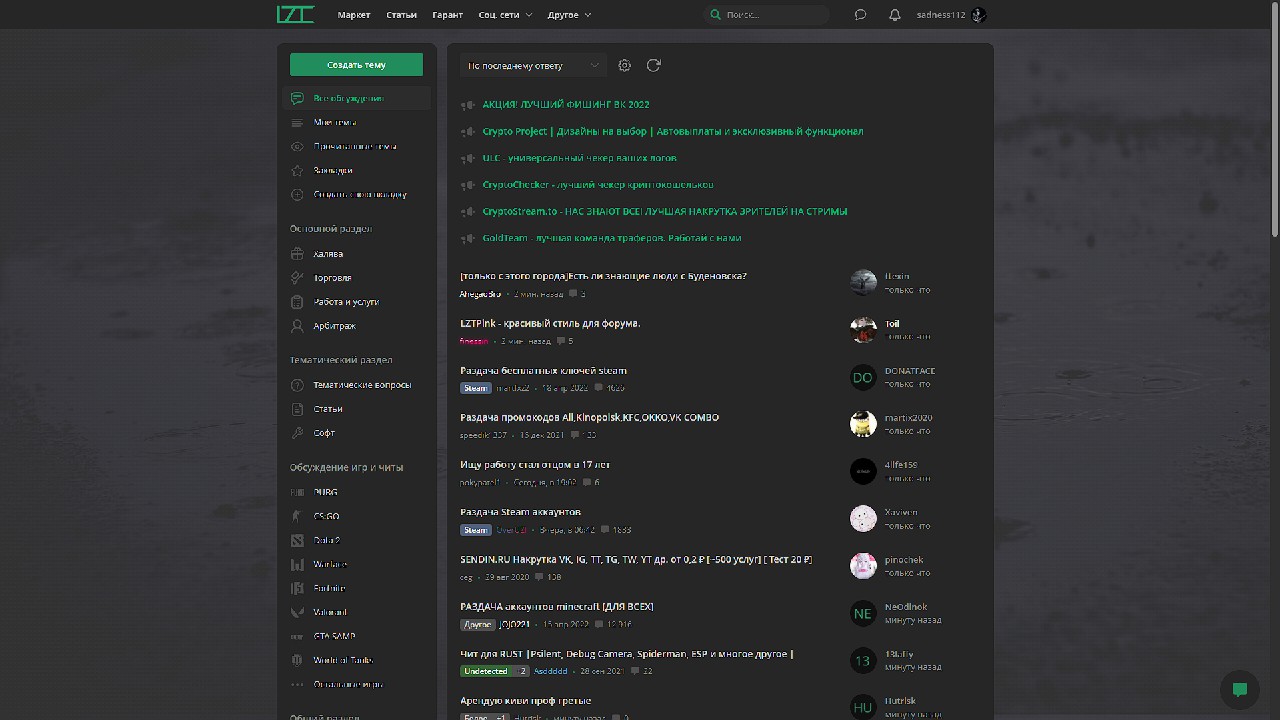Expand the 'Соц. сети' dropdown menu

coord(504,15)
